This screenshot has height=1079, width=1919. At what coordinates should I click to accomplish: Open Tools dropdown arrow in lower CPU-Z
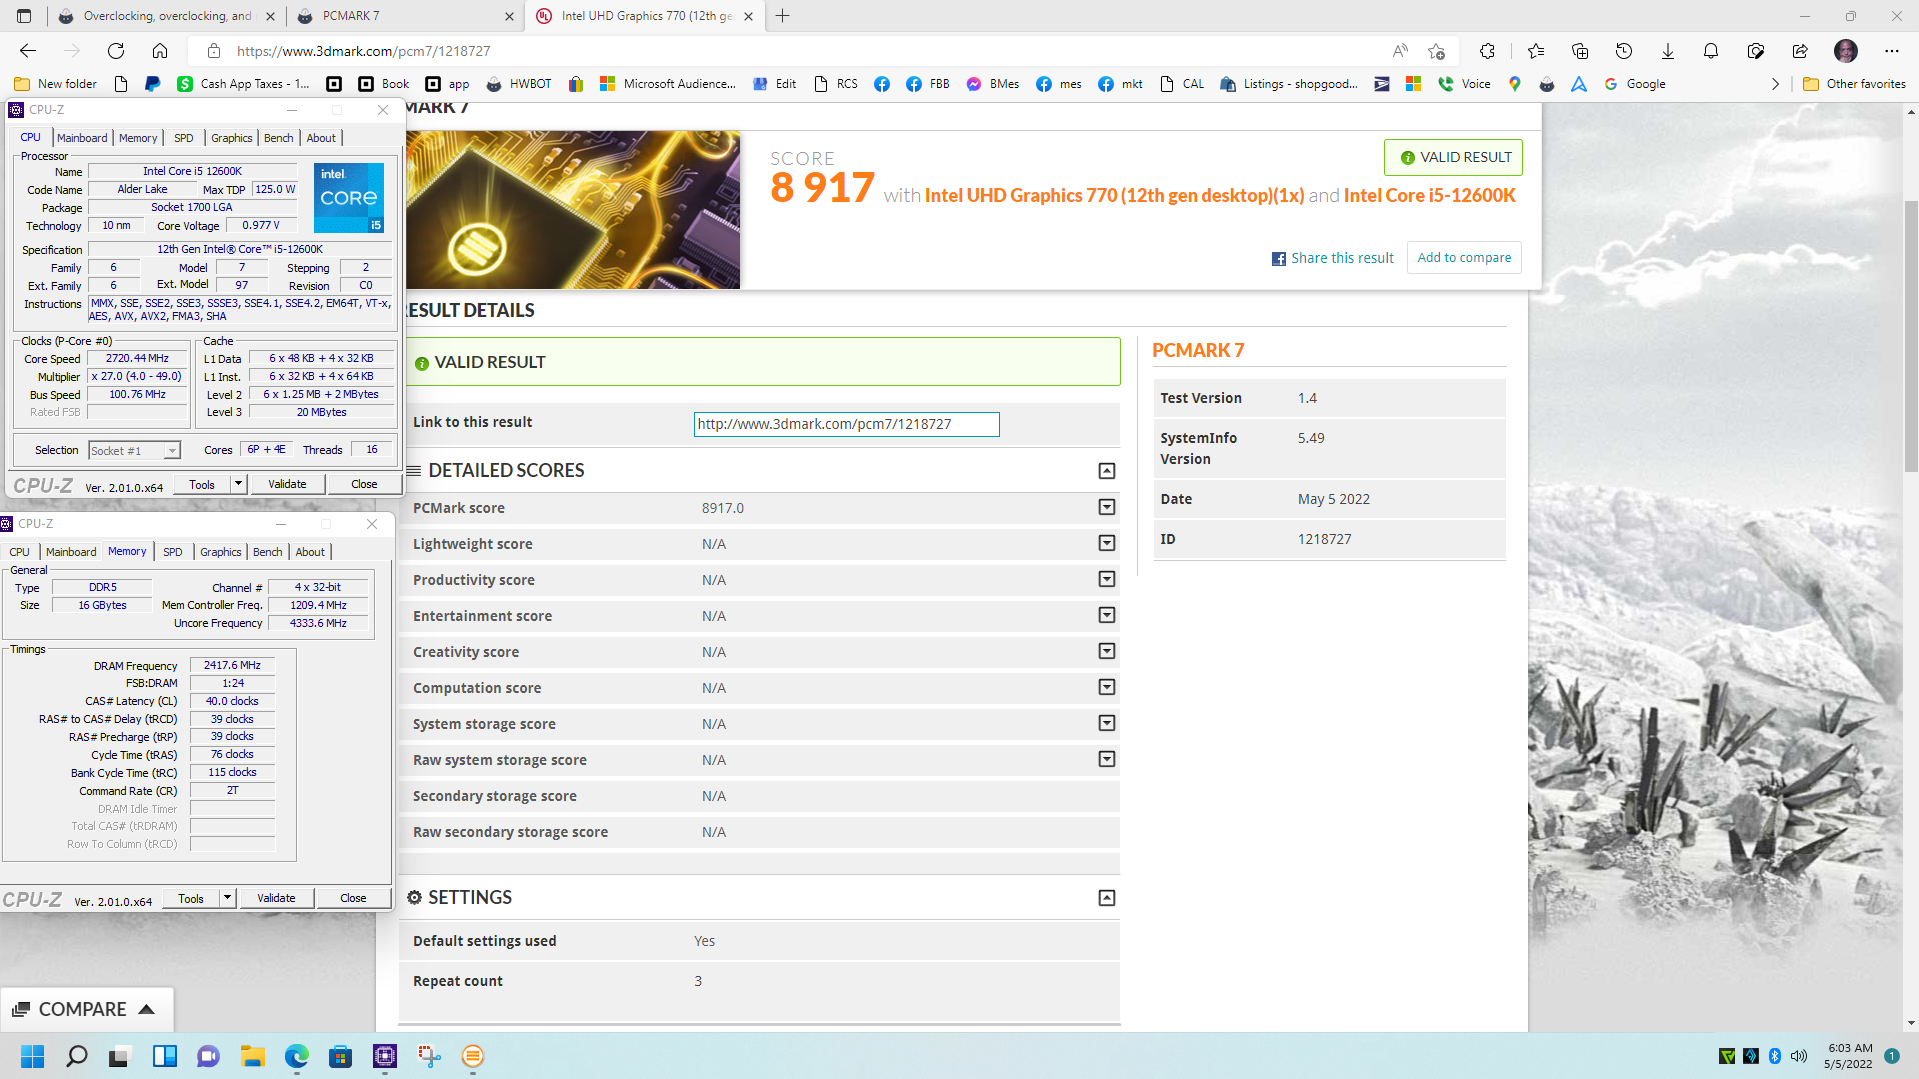(228, 898)
